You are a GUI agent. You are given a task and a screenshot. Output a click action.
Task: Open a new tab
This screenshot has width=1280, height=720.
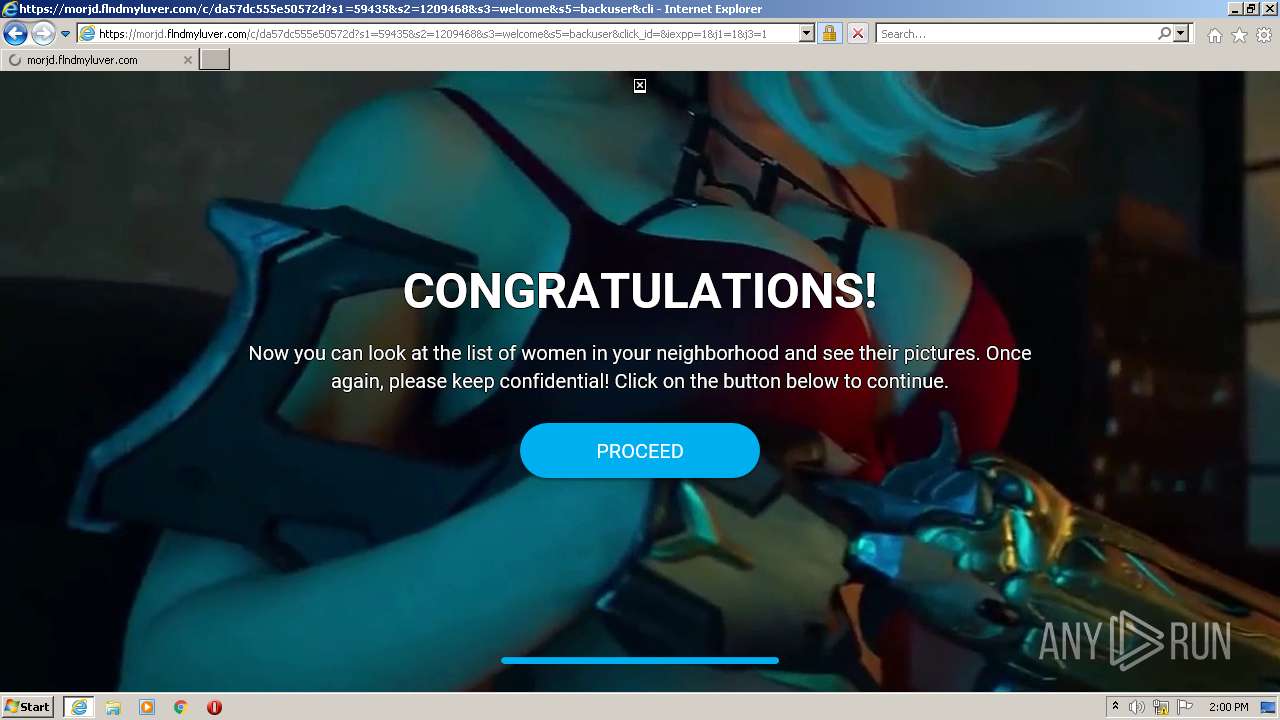214,60
